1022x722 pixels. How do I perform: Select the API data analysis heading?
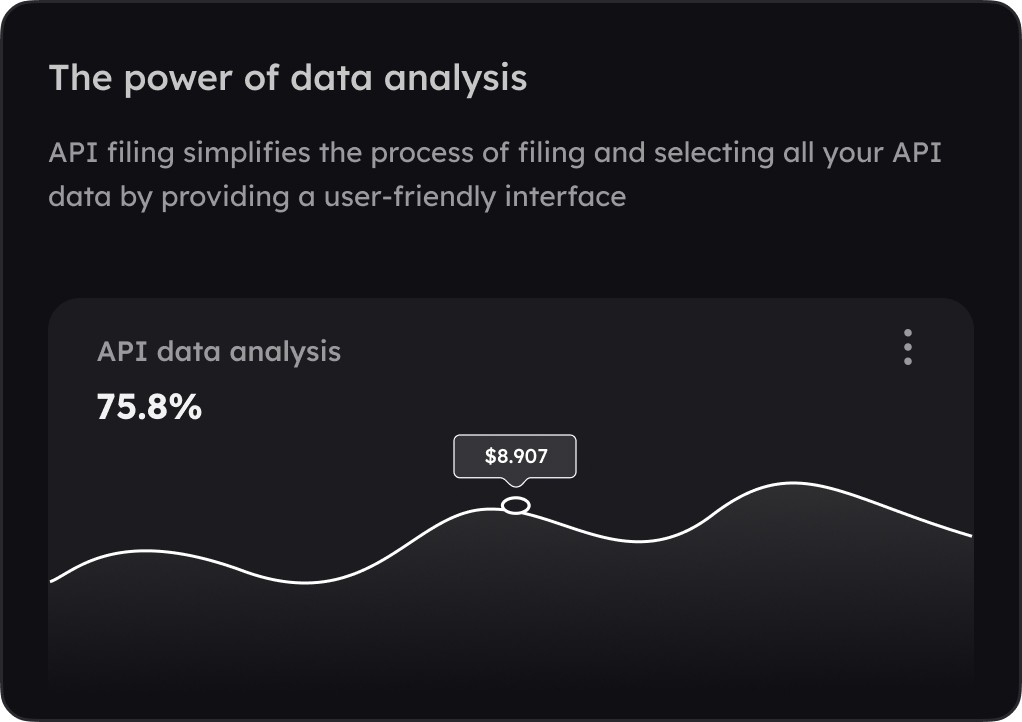[218, 351]
